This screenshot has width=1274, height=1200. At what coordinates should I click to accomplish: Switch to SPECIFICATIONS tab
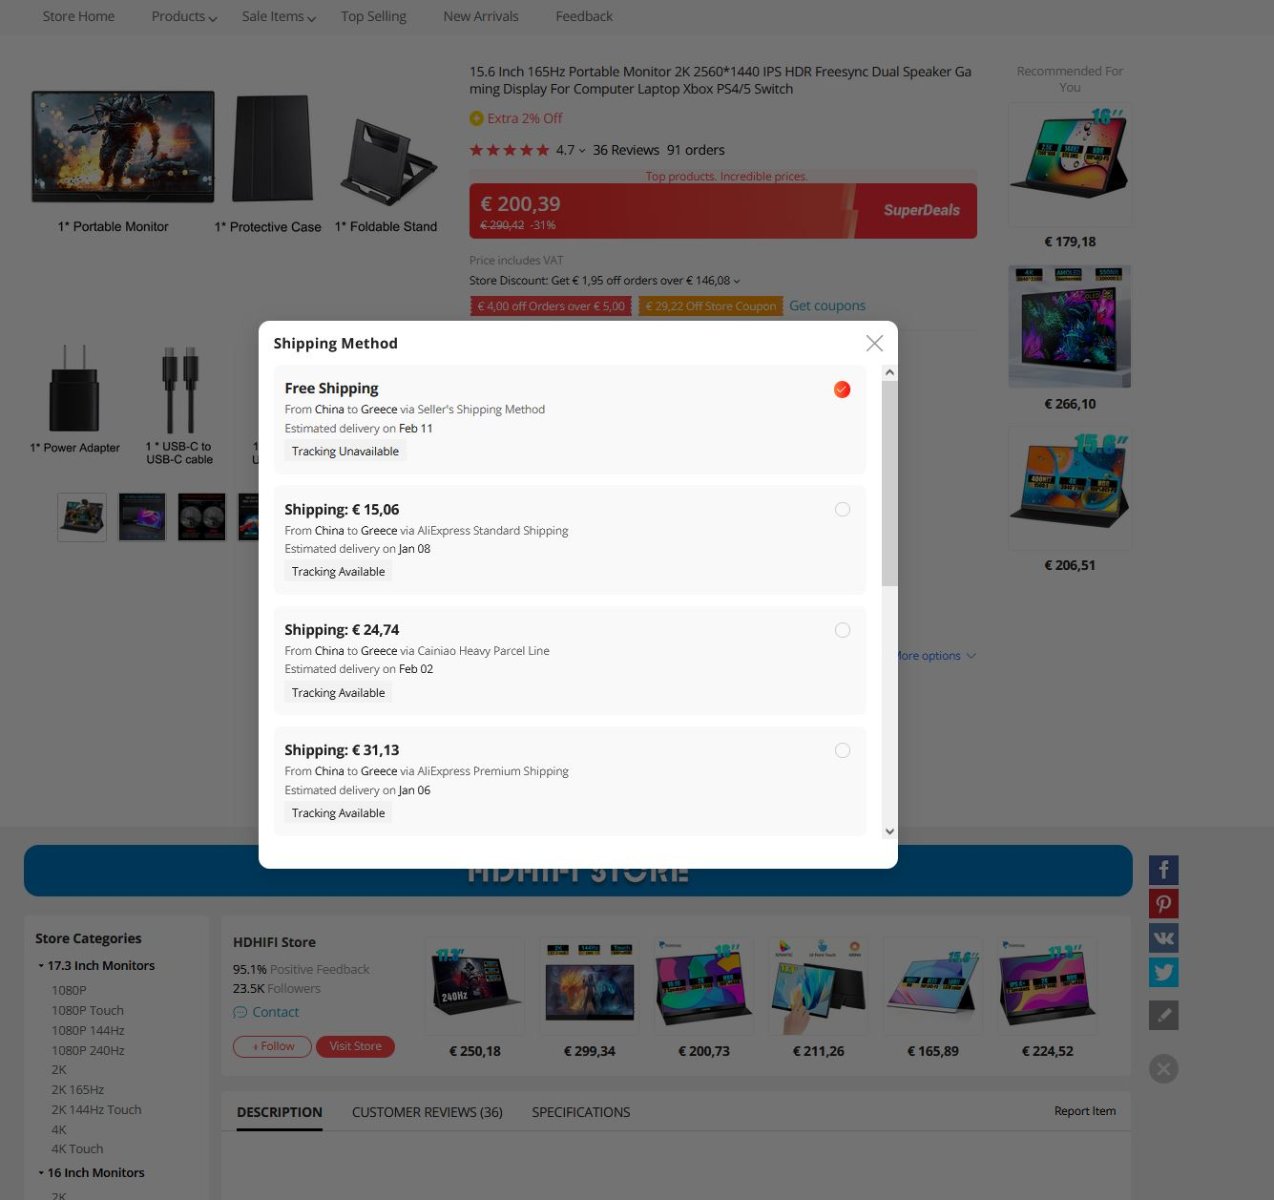pyautogui.click(x=581, y=1112)
